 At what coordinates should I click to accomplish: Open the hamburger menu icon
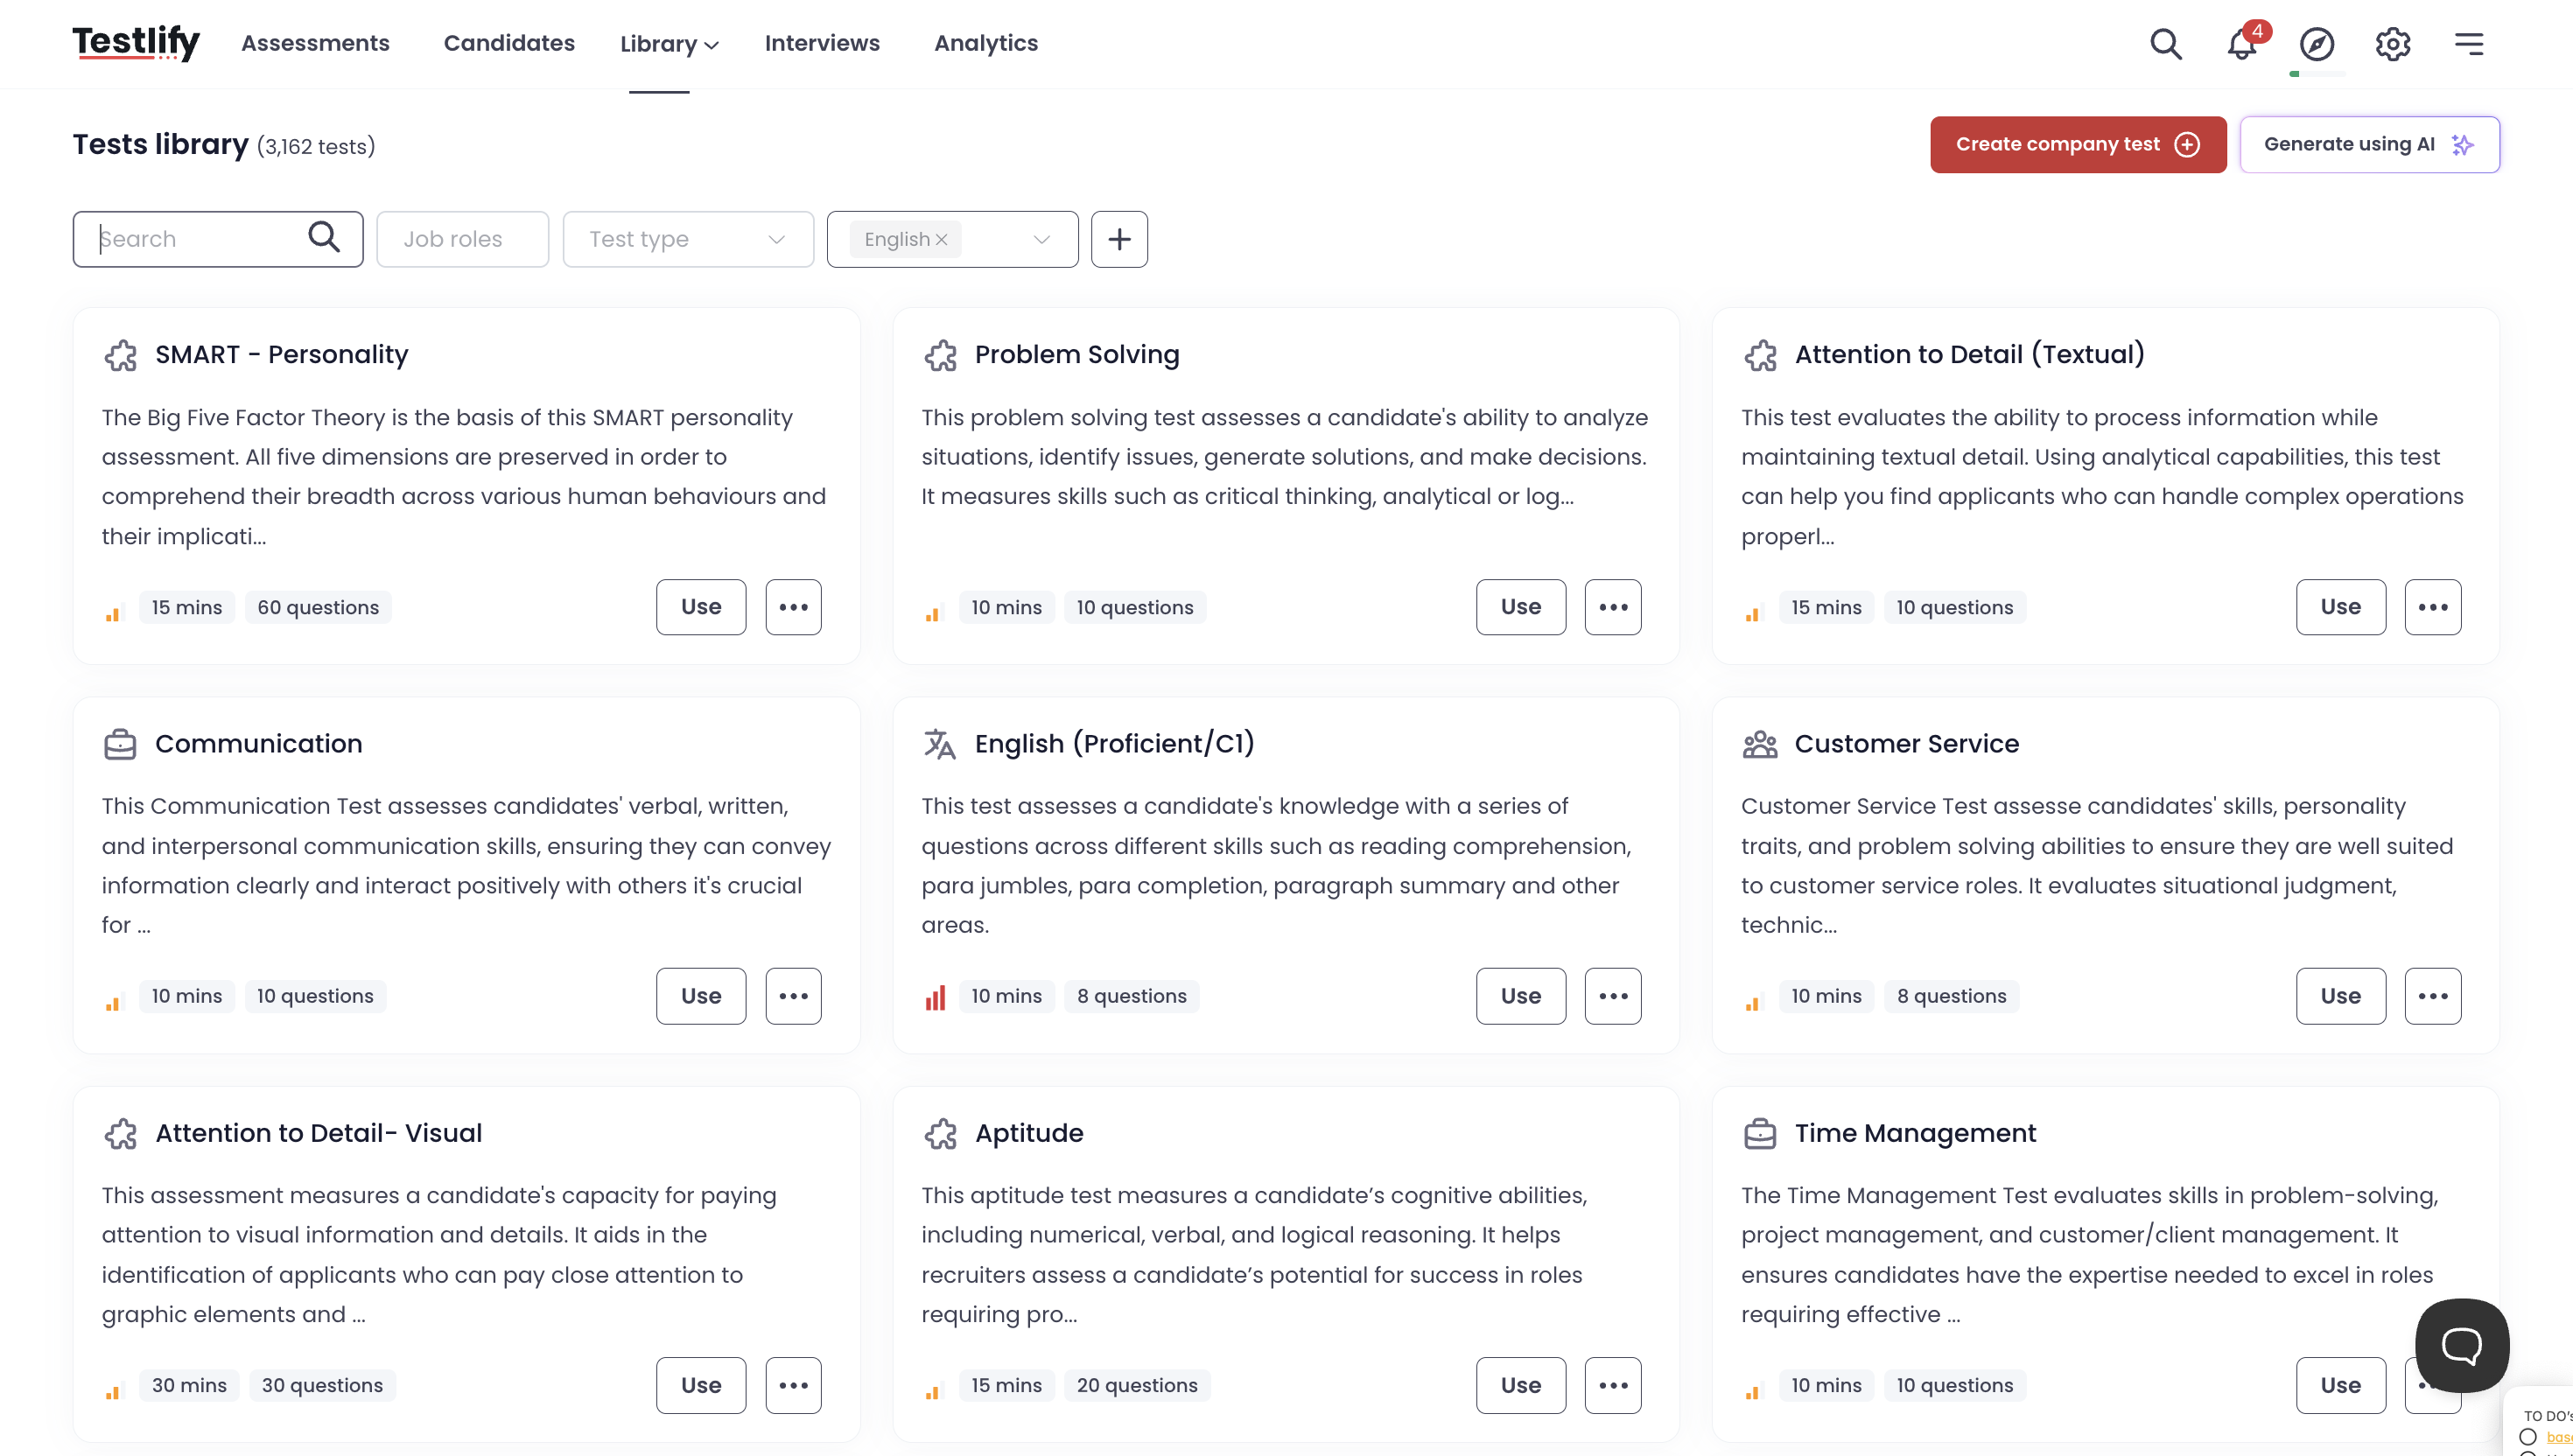click(x=2468, y=44)
